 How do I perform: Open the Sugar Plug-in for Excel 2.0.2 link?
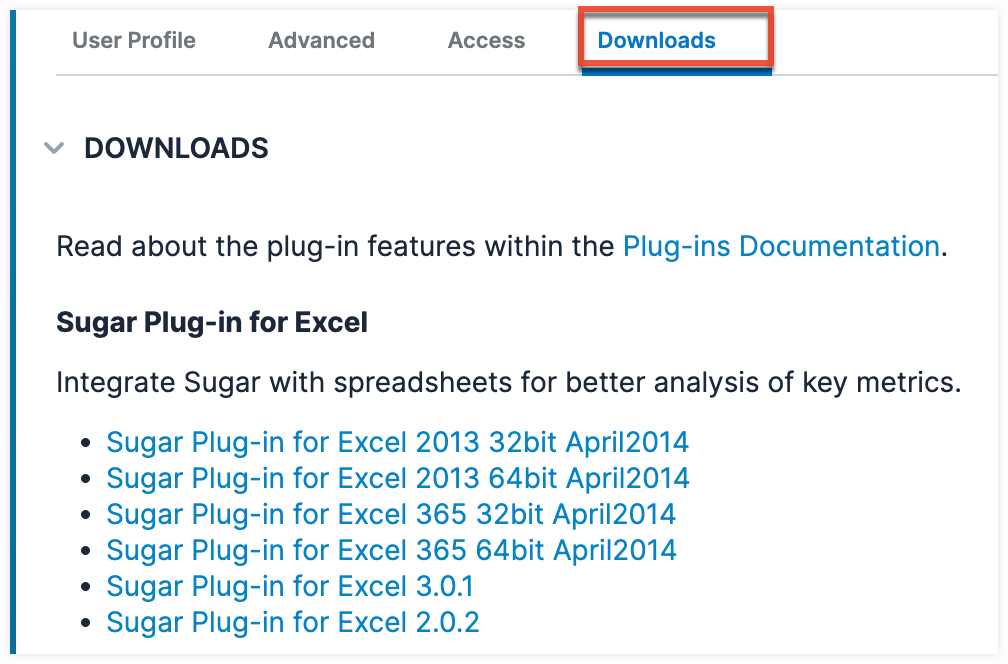click(x=290, y=622)
